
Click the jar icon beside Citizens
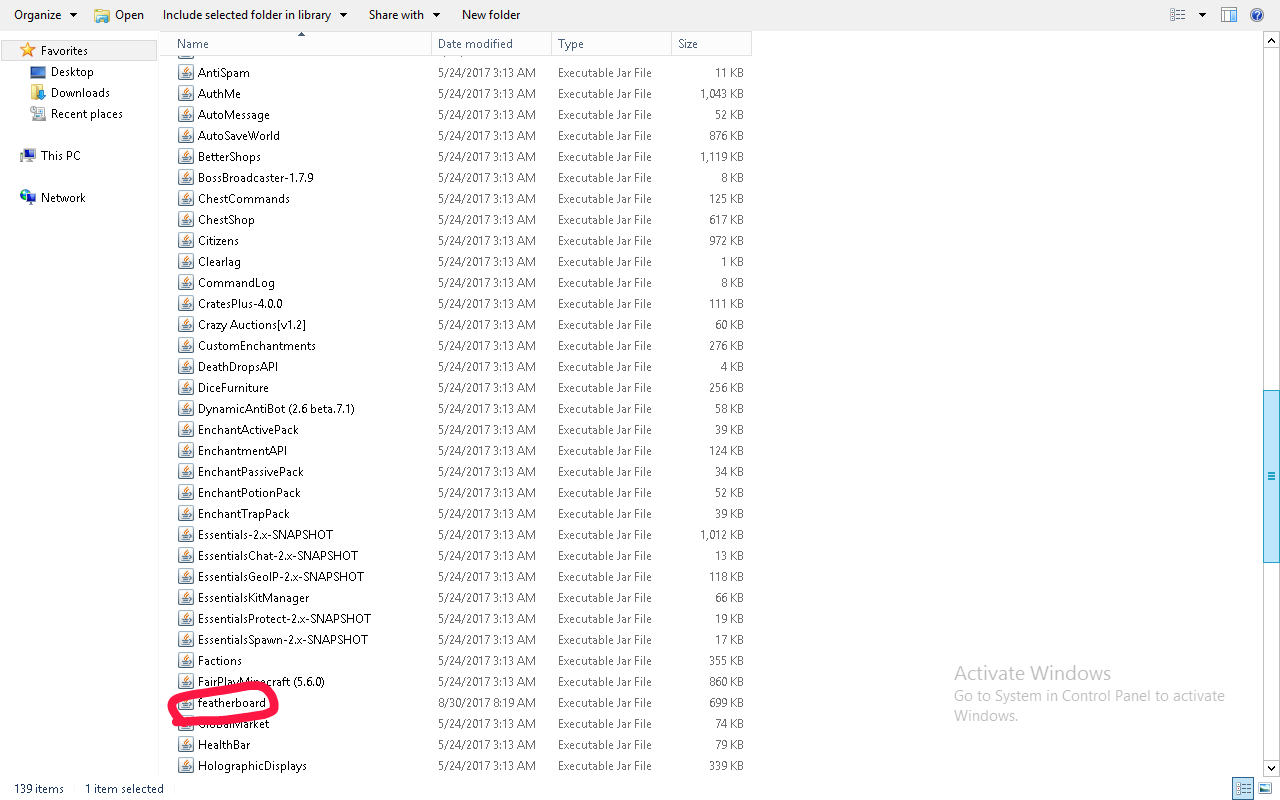coord(185,241)
